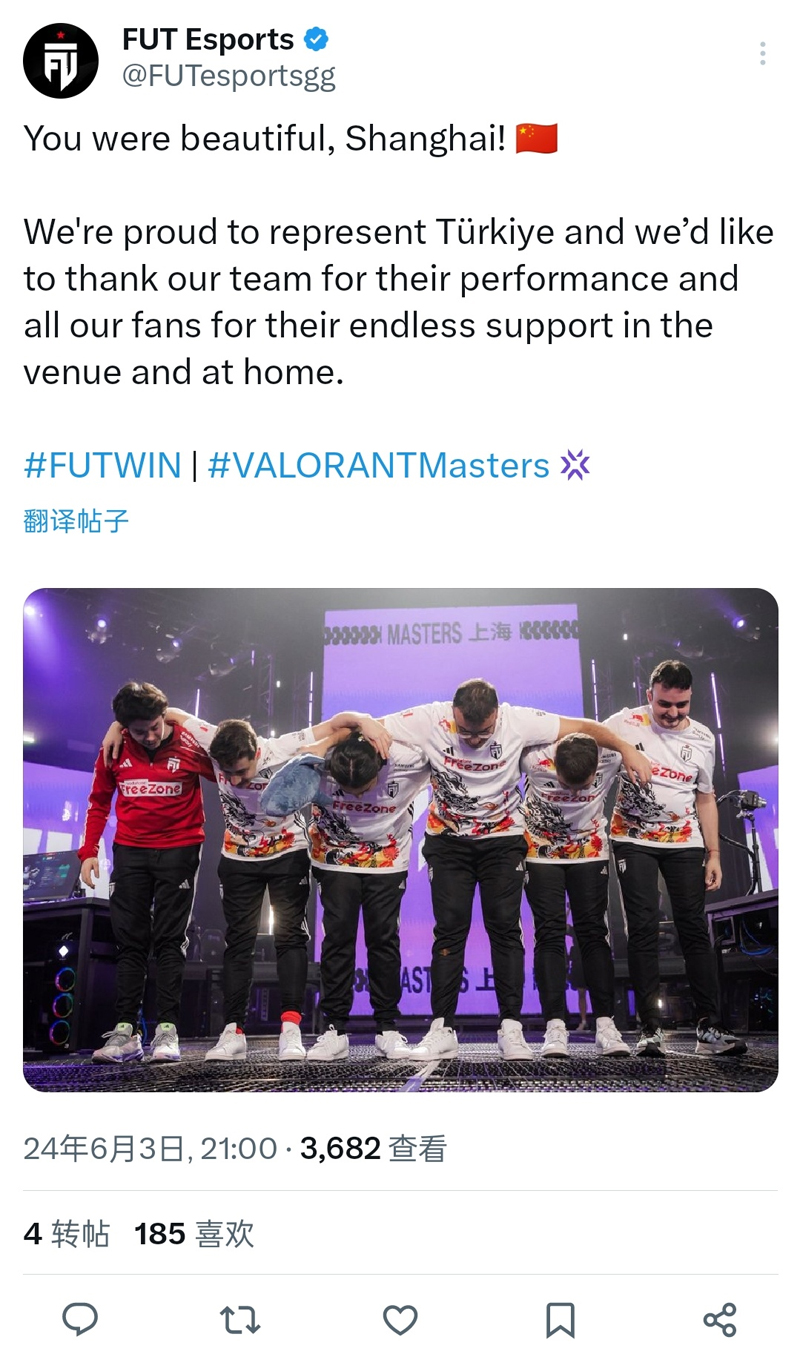The width and height of the screenshot is (800, 1357).
Task: Open the team bowing photo
Action: (x=400, y=840)
